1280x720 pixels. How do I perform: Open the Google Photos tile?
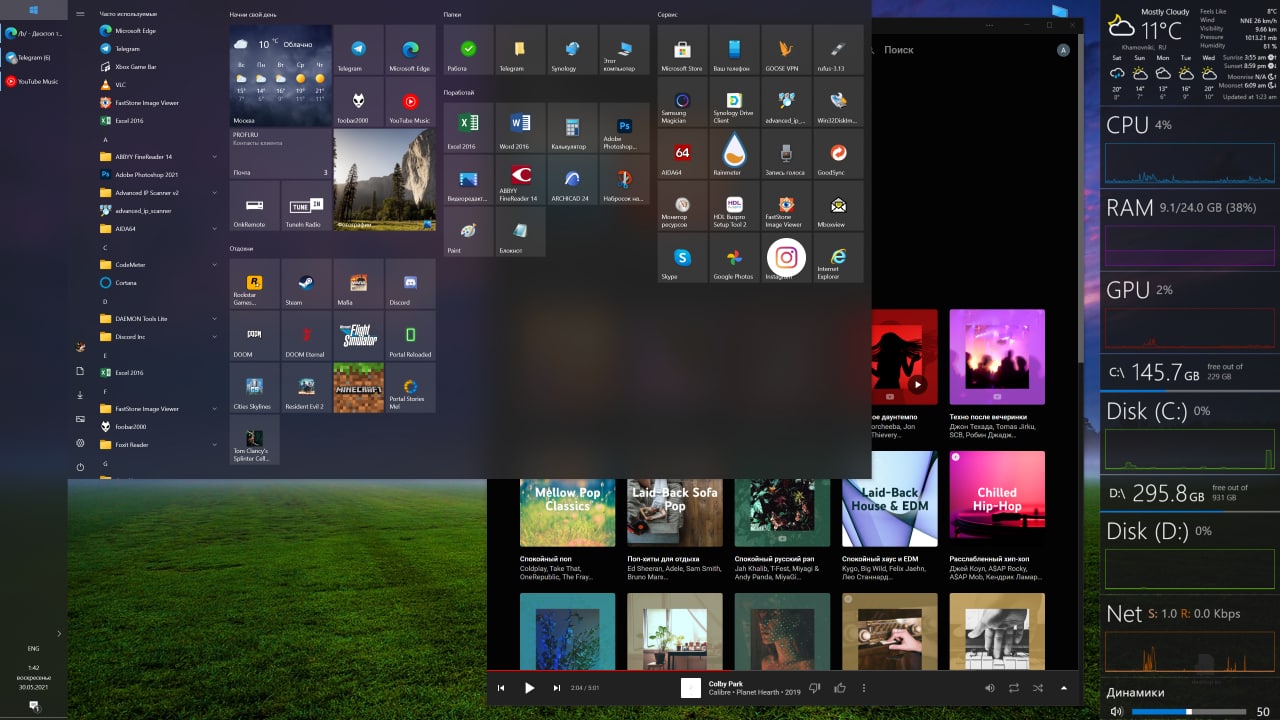pos(734,258)
